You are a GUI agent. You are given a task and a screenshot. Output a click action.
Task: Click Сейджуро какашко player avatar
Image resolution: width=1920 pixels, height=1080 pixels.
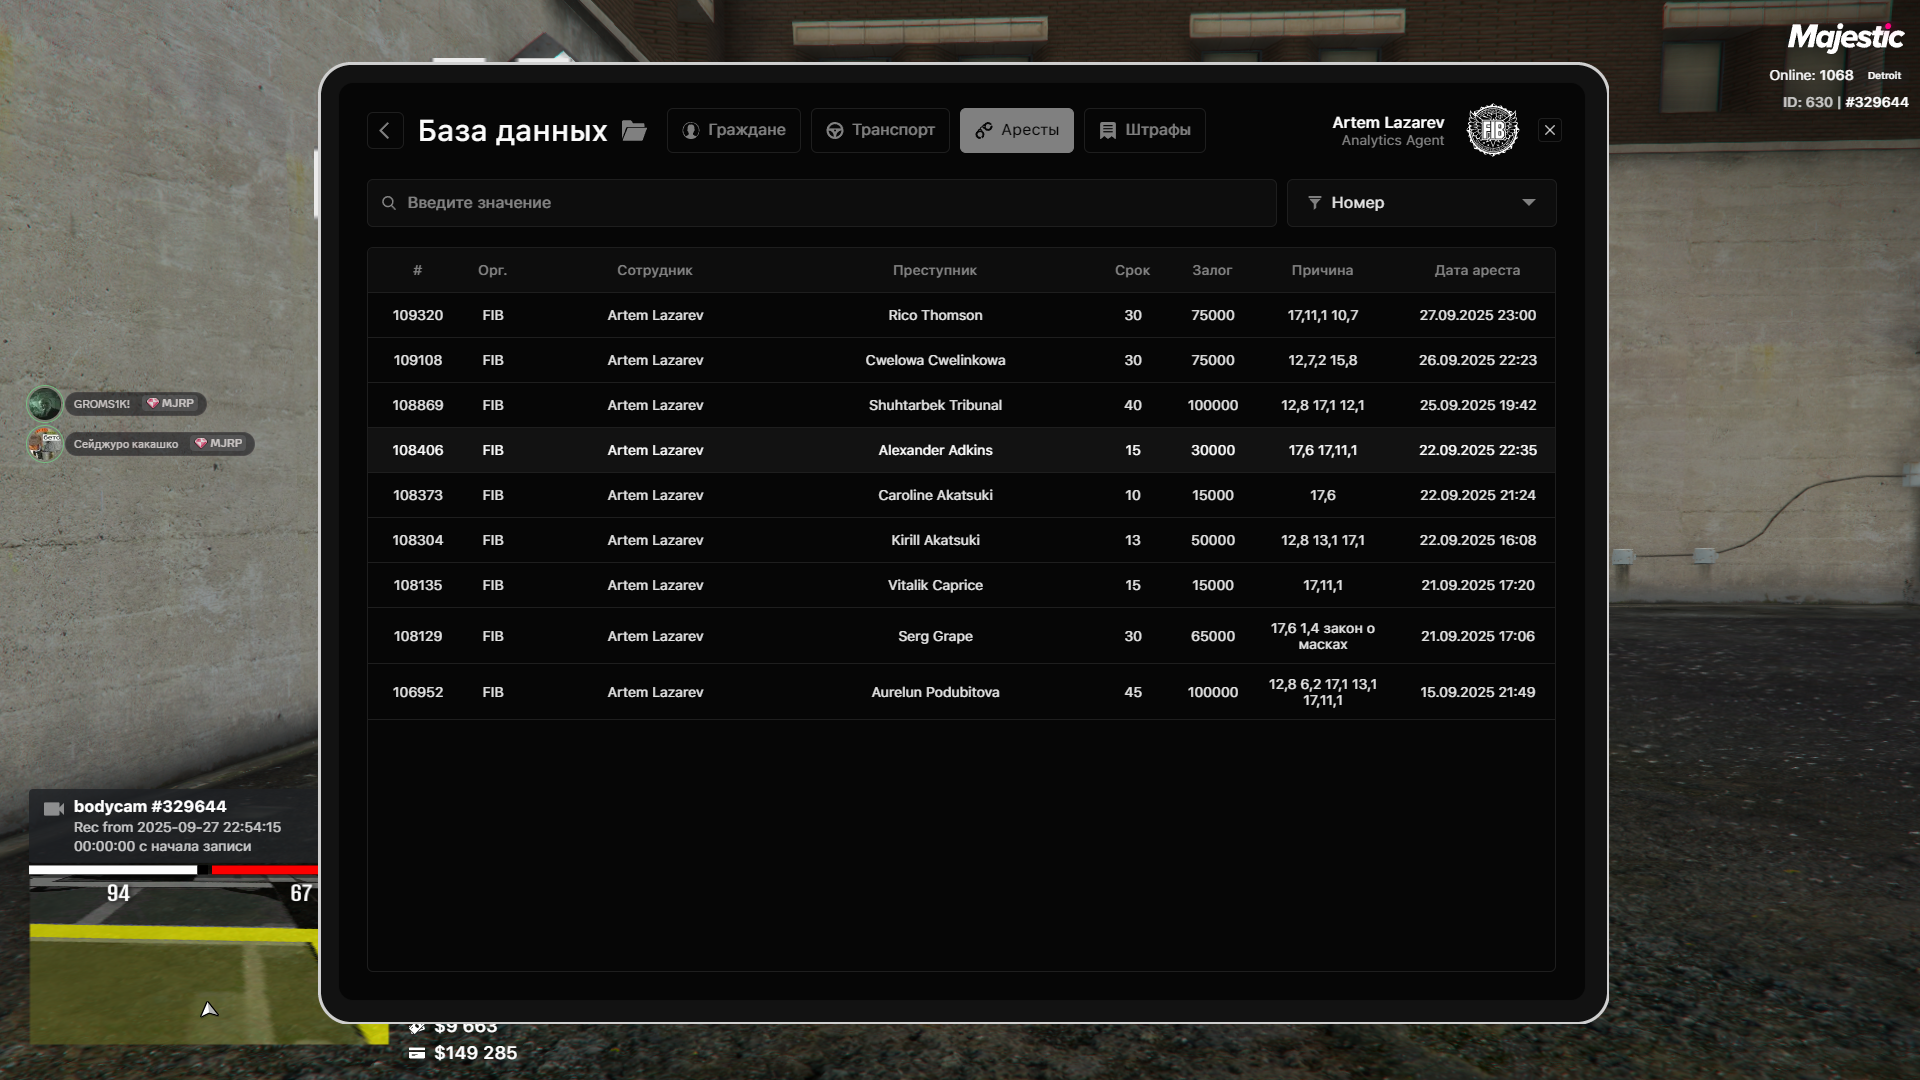pyautogui.click(x=45, y=444)
